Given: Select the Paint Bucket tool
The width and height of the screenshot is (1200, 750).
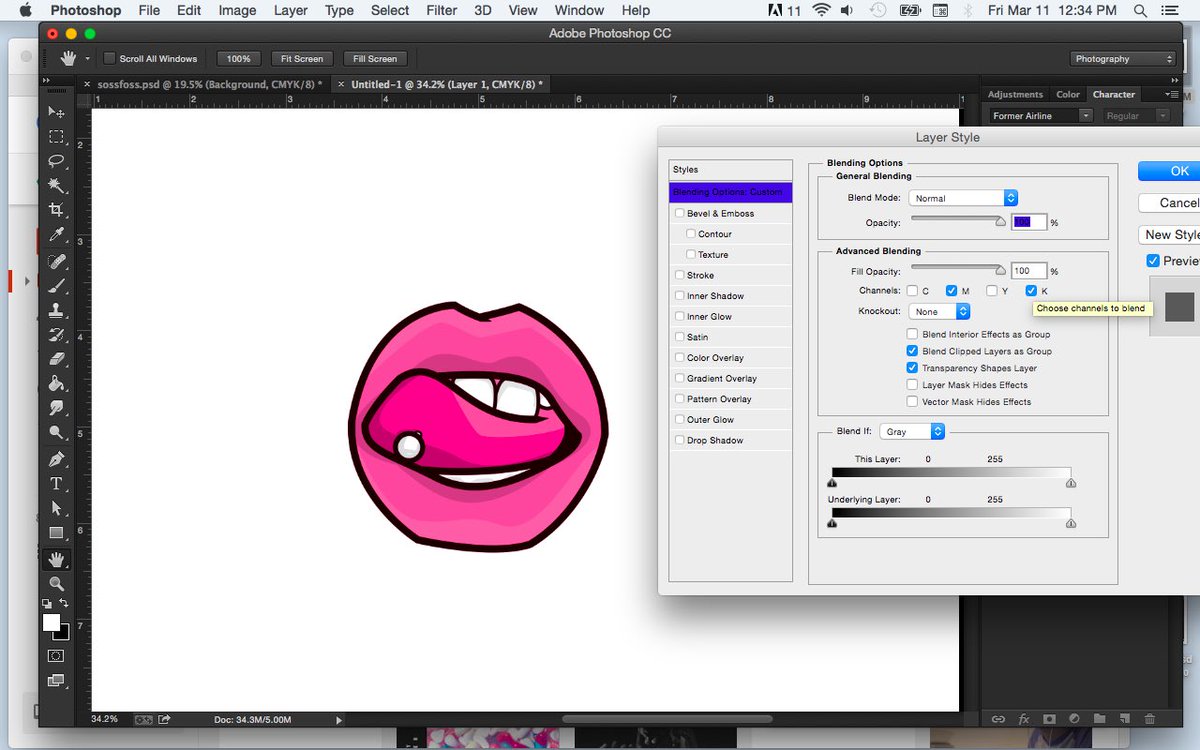Looking at the screenshot, I should coord(56,384).
